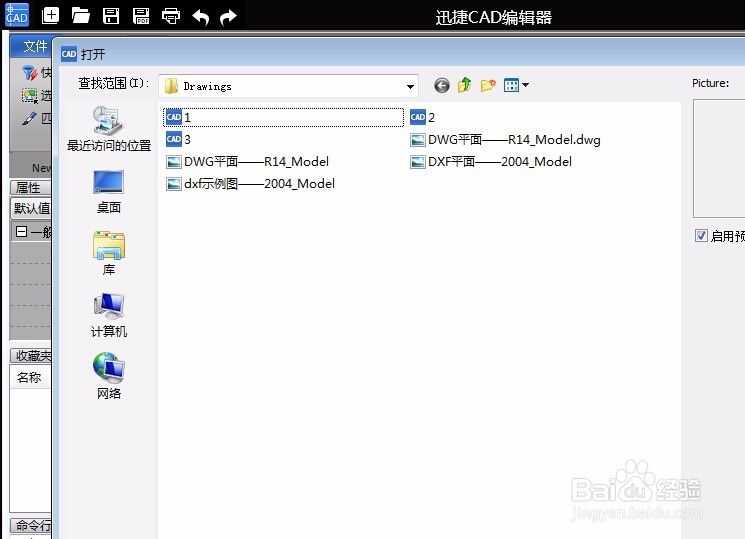Image resolution: width=745 pixels, height=539 pixels.
Task: Click the 属性 (Properties) panel header
Action: click(x=30, y=187)
